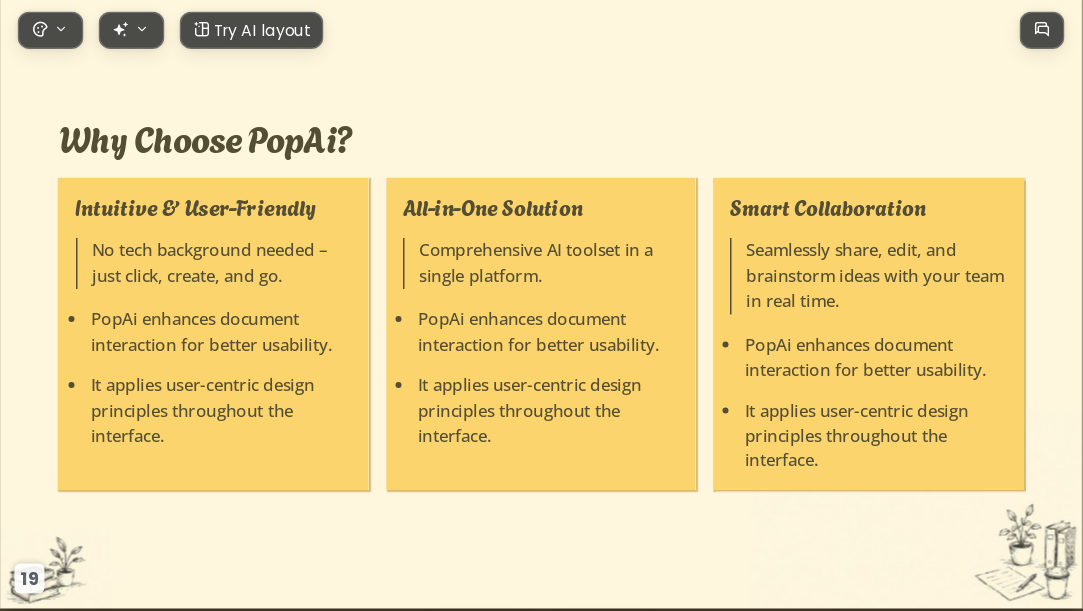This screenshot has width=1083, height=611.
Task: Select the 'All-in-One Solution' card heading
Action: pyautogui.click(x=493, y=208)
